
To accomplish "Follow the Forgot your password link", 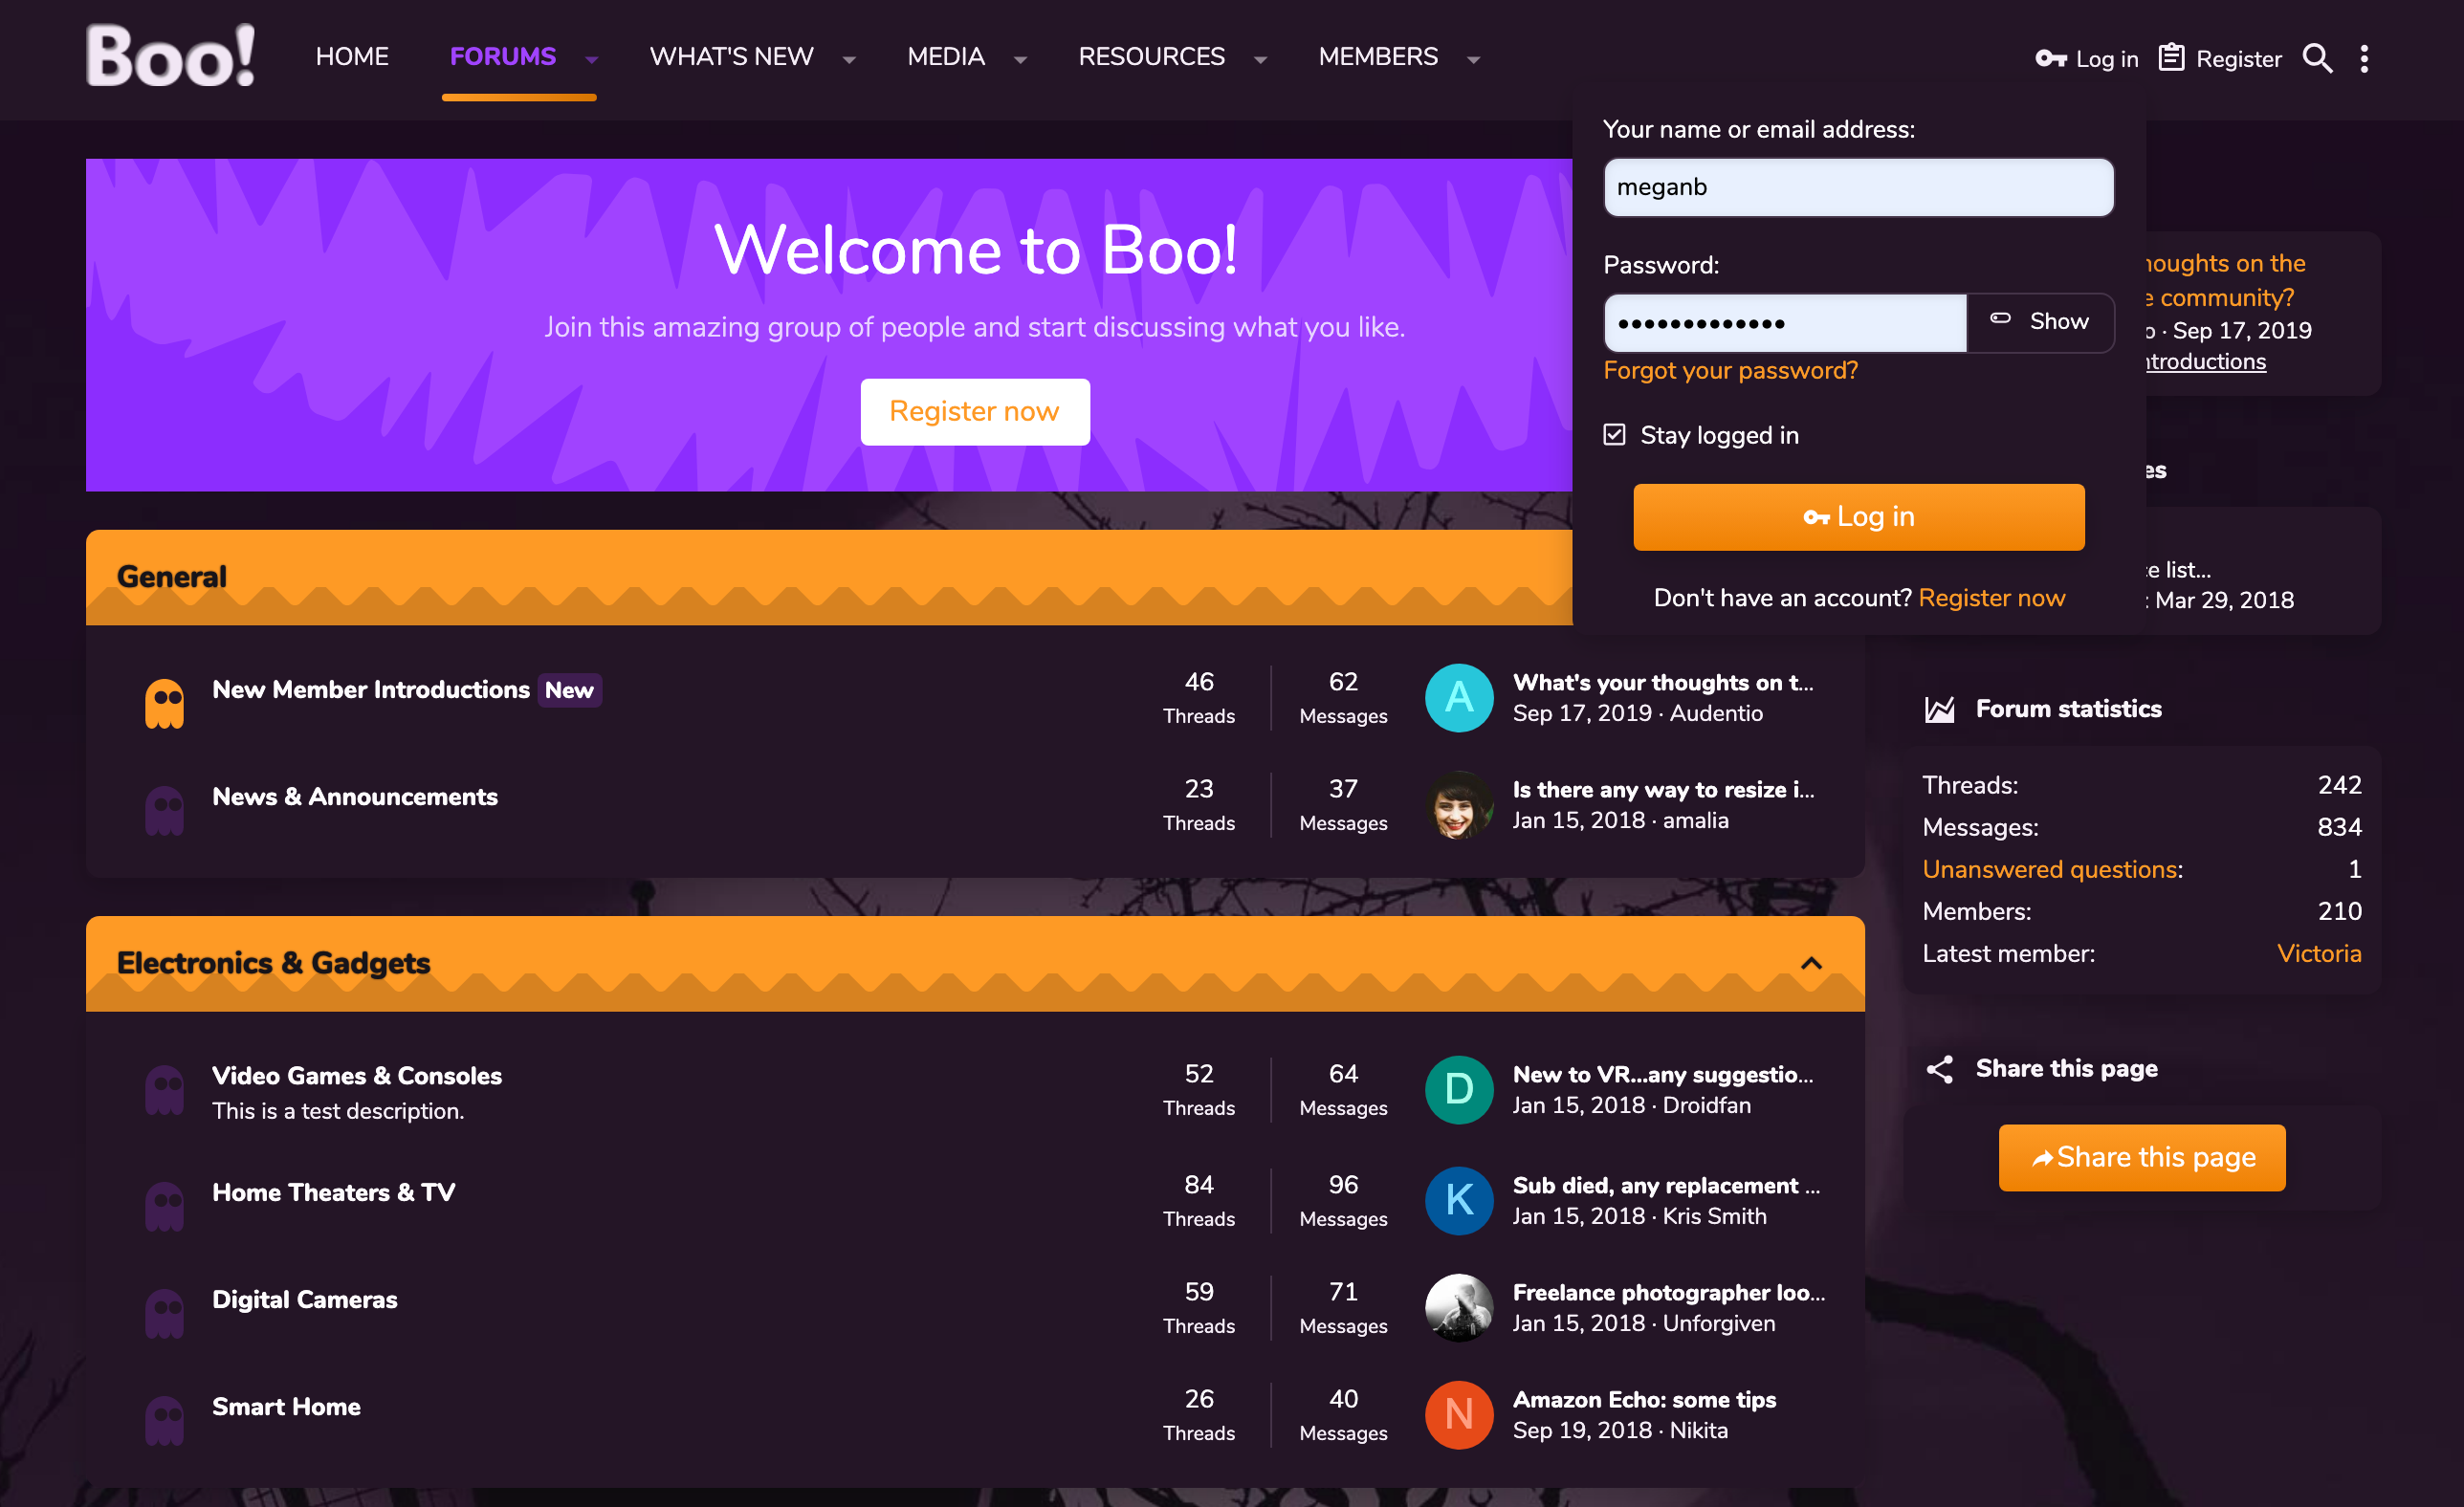I will point(1730,371).
